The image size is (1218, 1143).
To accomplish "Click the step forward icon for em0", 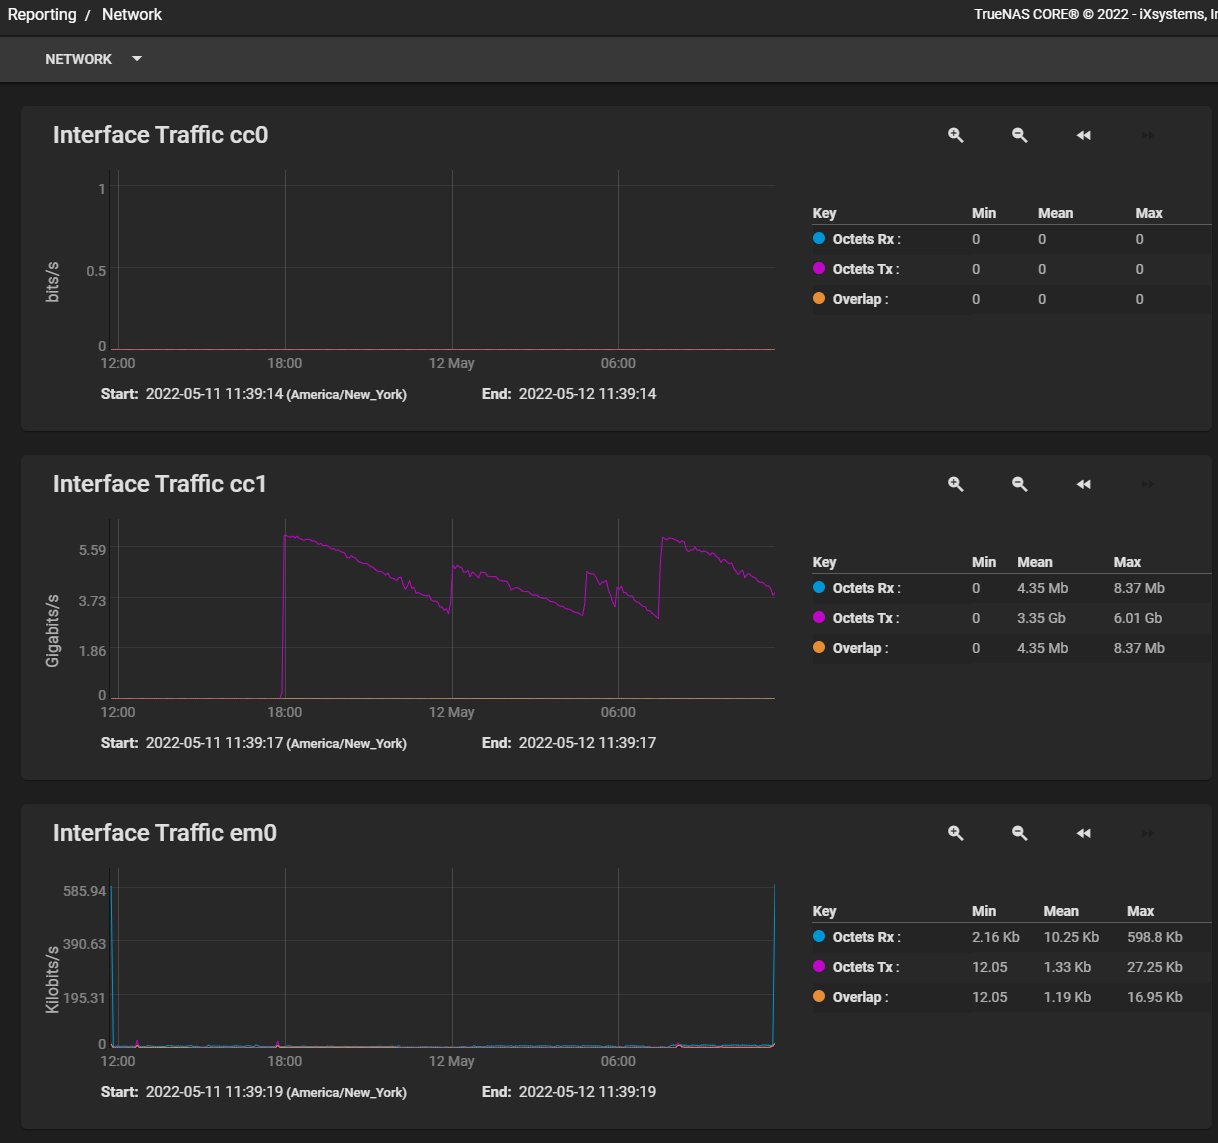I will pyautogui.click(x=1148, y=833).
